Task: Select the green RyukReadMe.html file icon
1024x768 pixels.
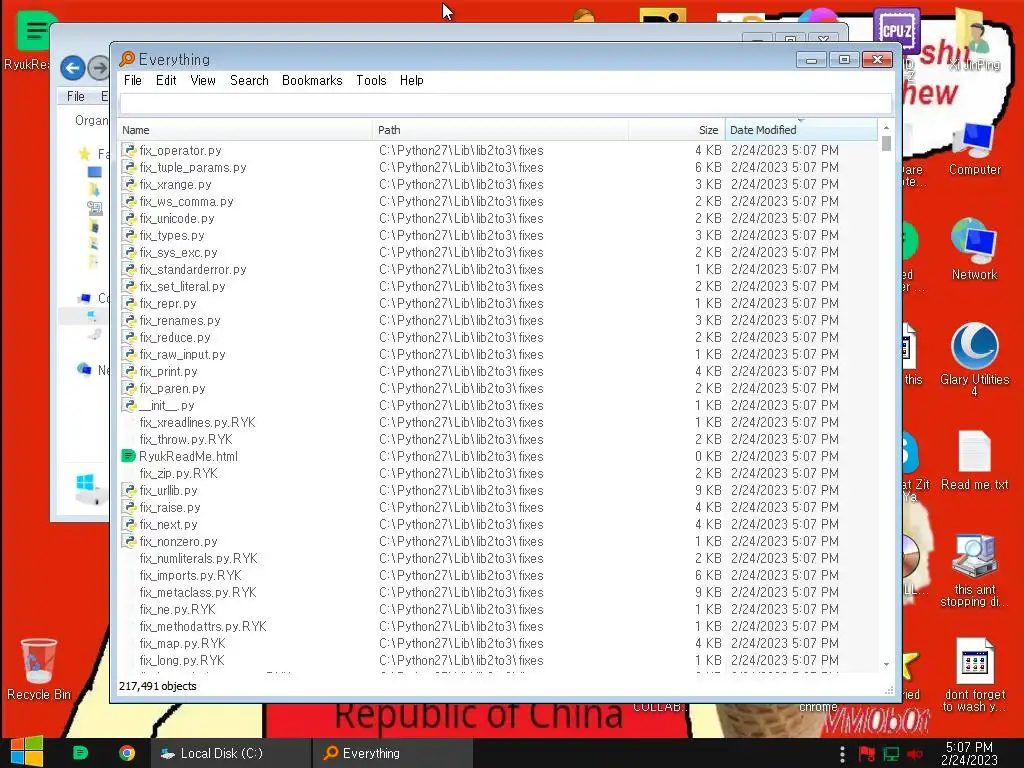Action: pos(129,456)
